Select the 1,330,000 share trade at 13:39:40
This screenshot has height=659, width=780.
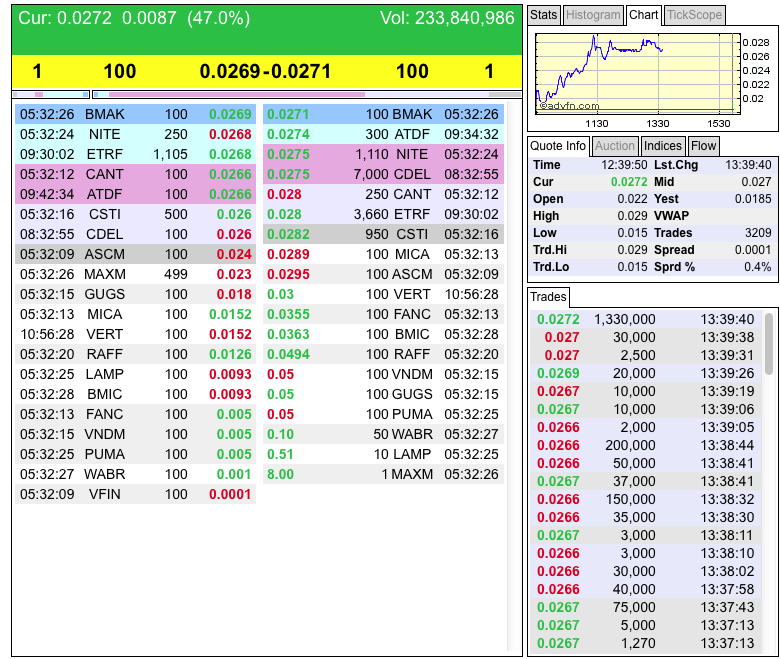pos(645,319)
